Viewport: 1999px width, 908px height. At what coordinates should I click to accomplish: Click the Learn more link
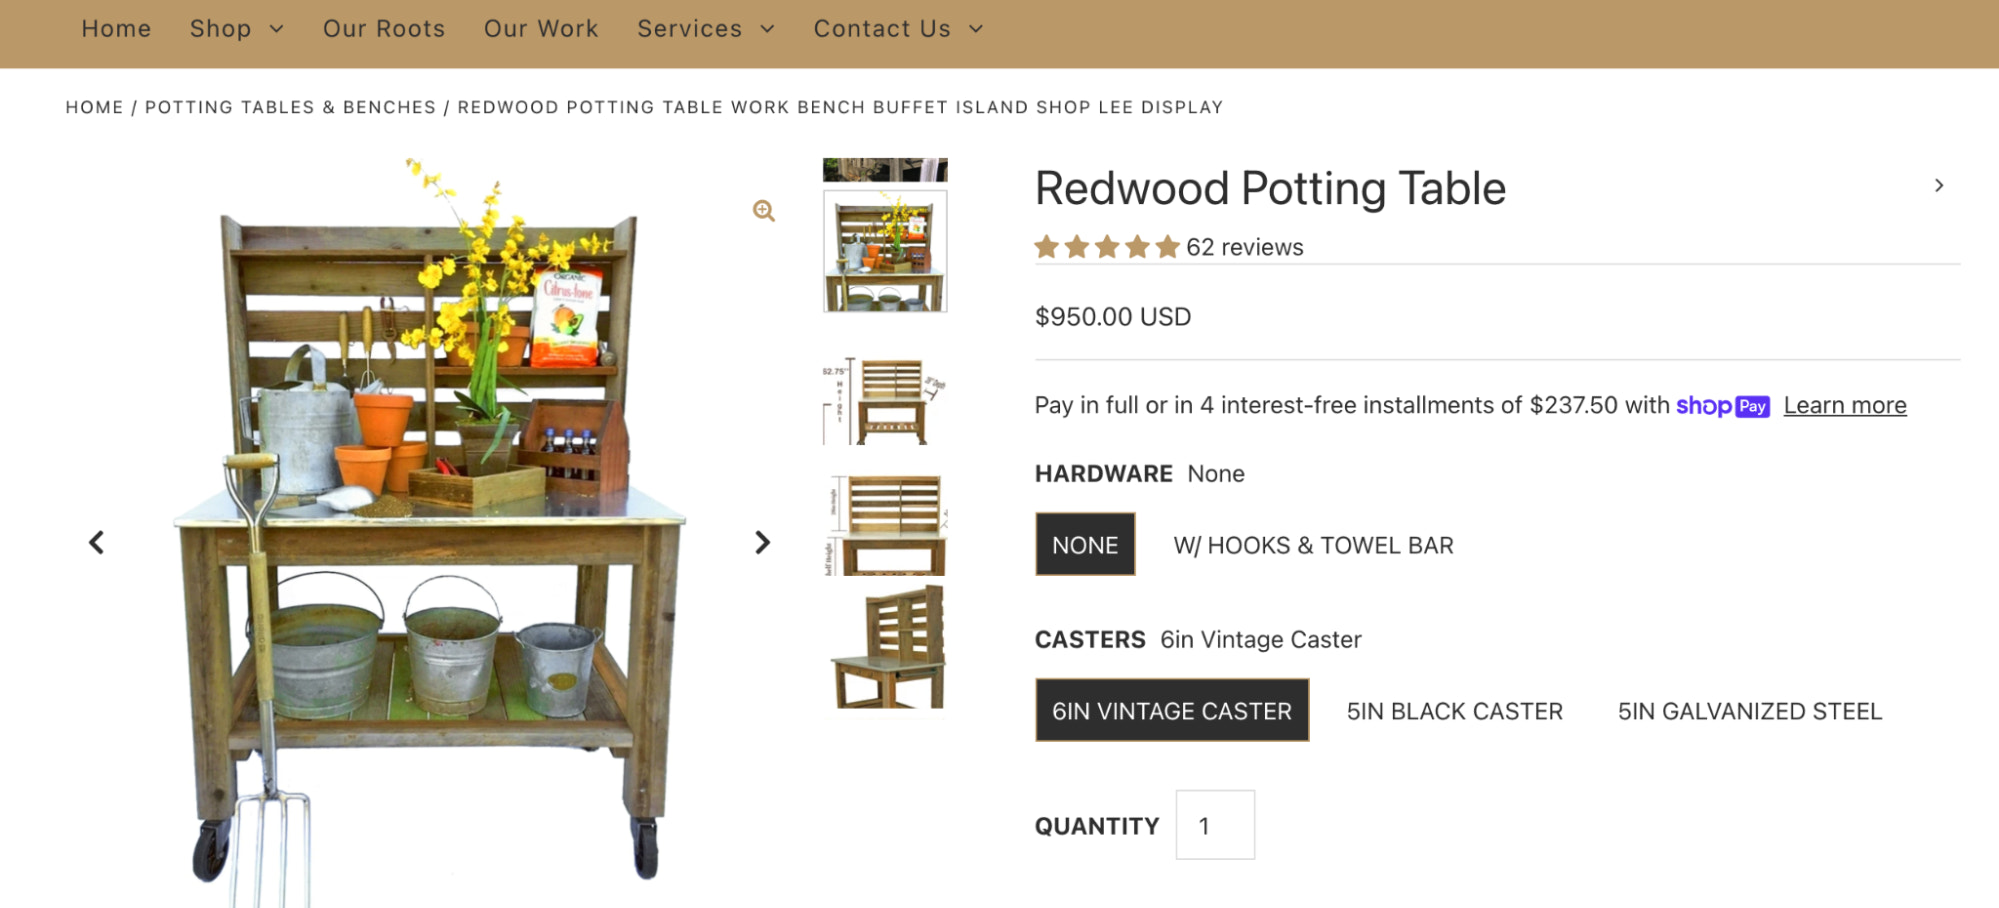click(x=1844, y=406)
